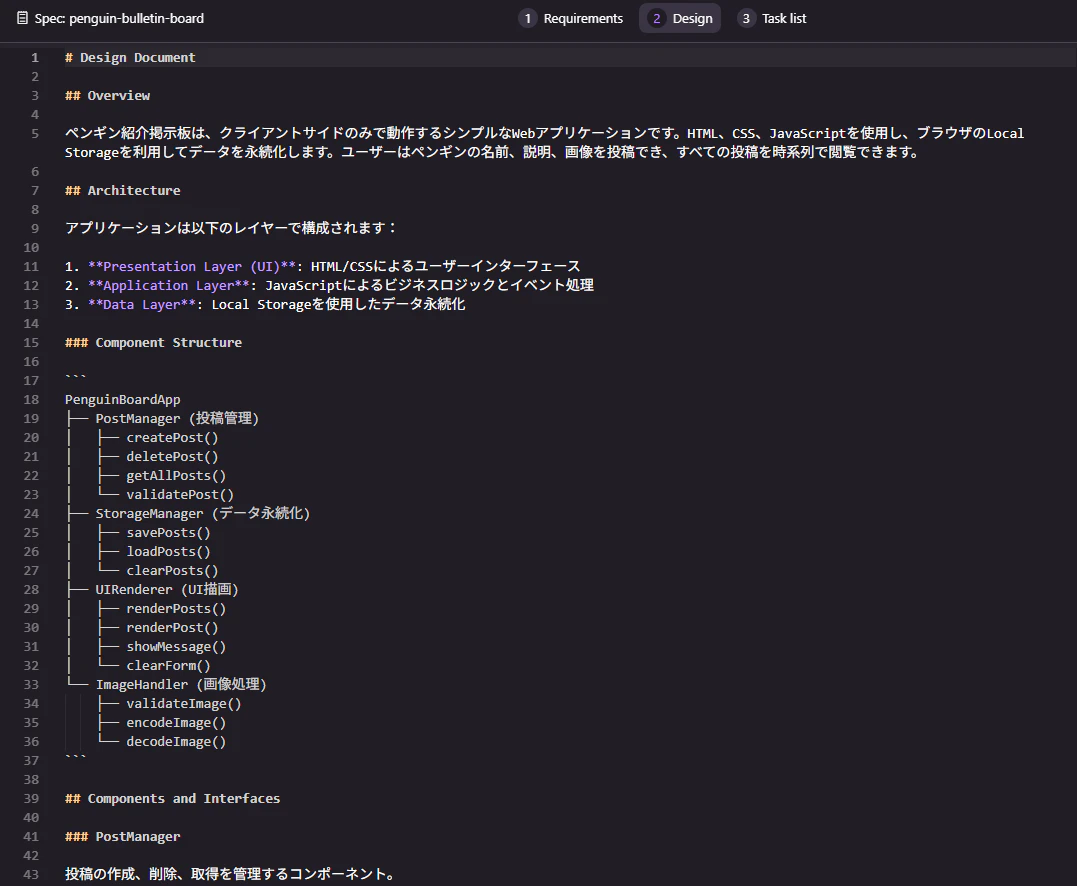
Task: Click the validatePost() entry
Action: point(180,495)
